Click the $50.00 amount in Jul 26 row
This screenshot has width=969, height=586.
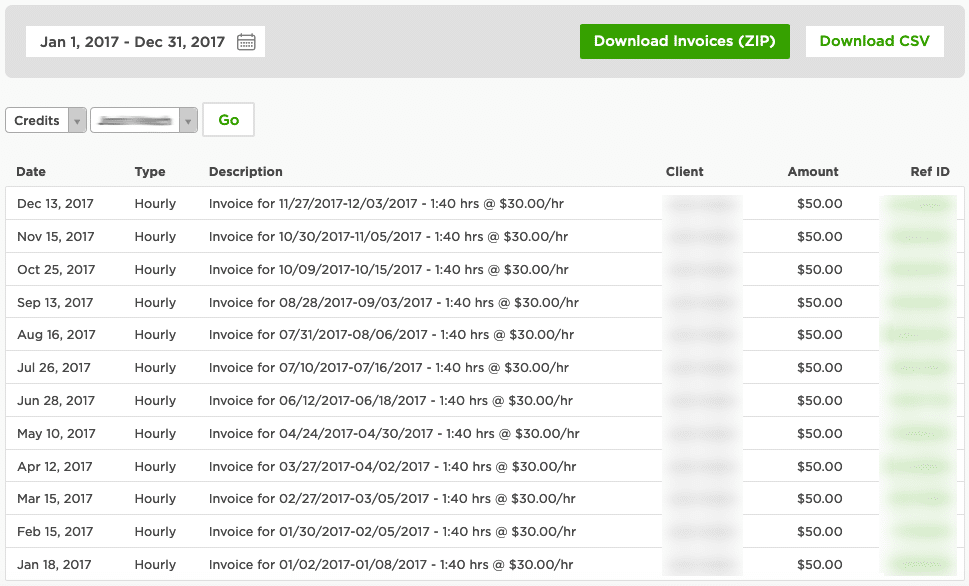pyautogui.click(x=819, y=368)
